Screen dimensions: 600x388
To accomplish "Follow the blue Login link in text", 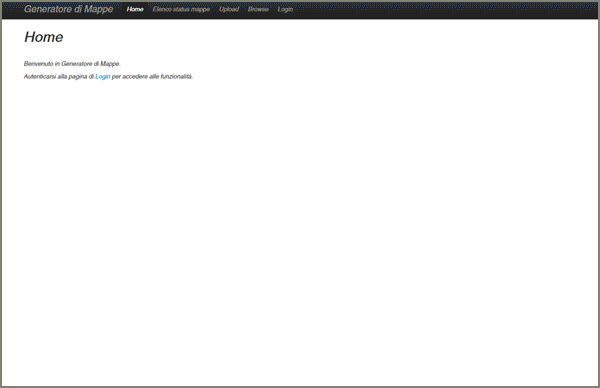I will 103,77.
